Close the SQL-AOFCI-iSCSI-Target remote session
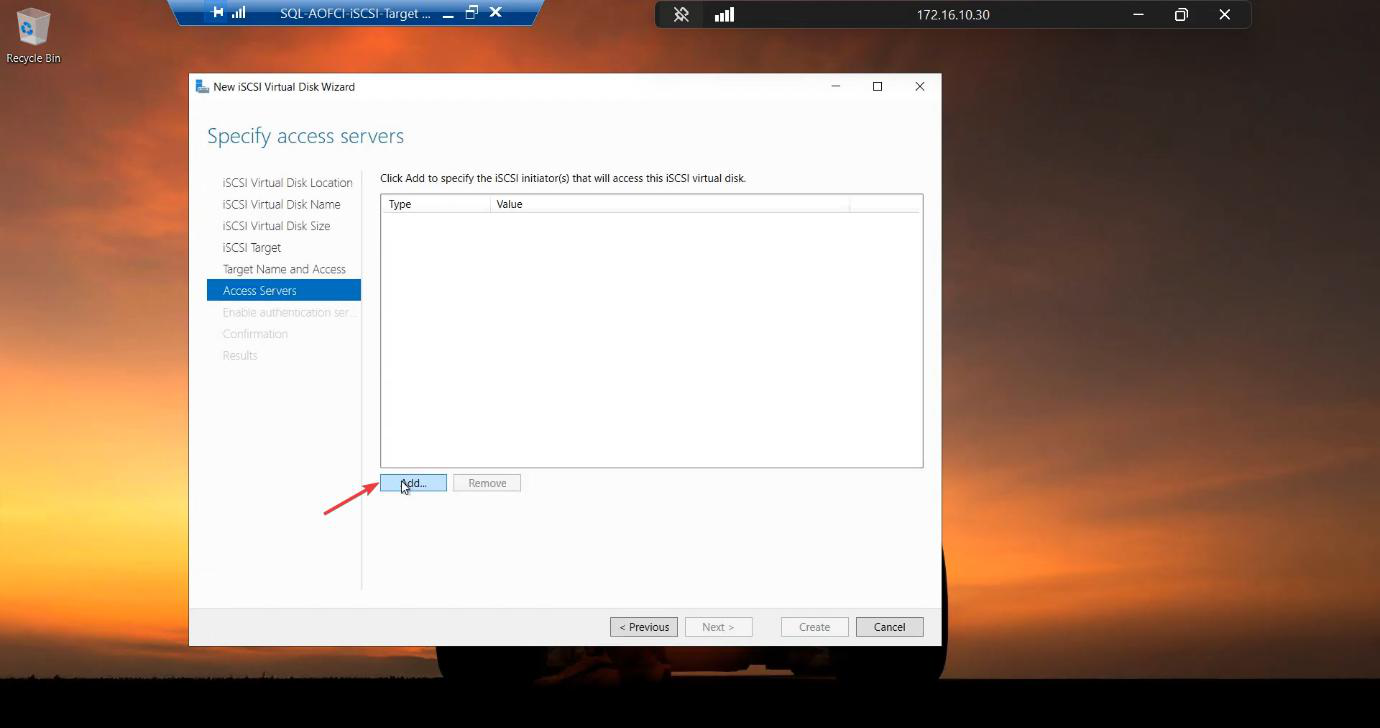The width and height of the screenshot is (1380, 728). coord(496,13)
